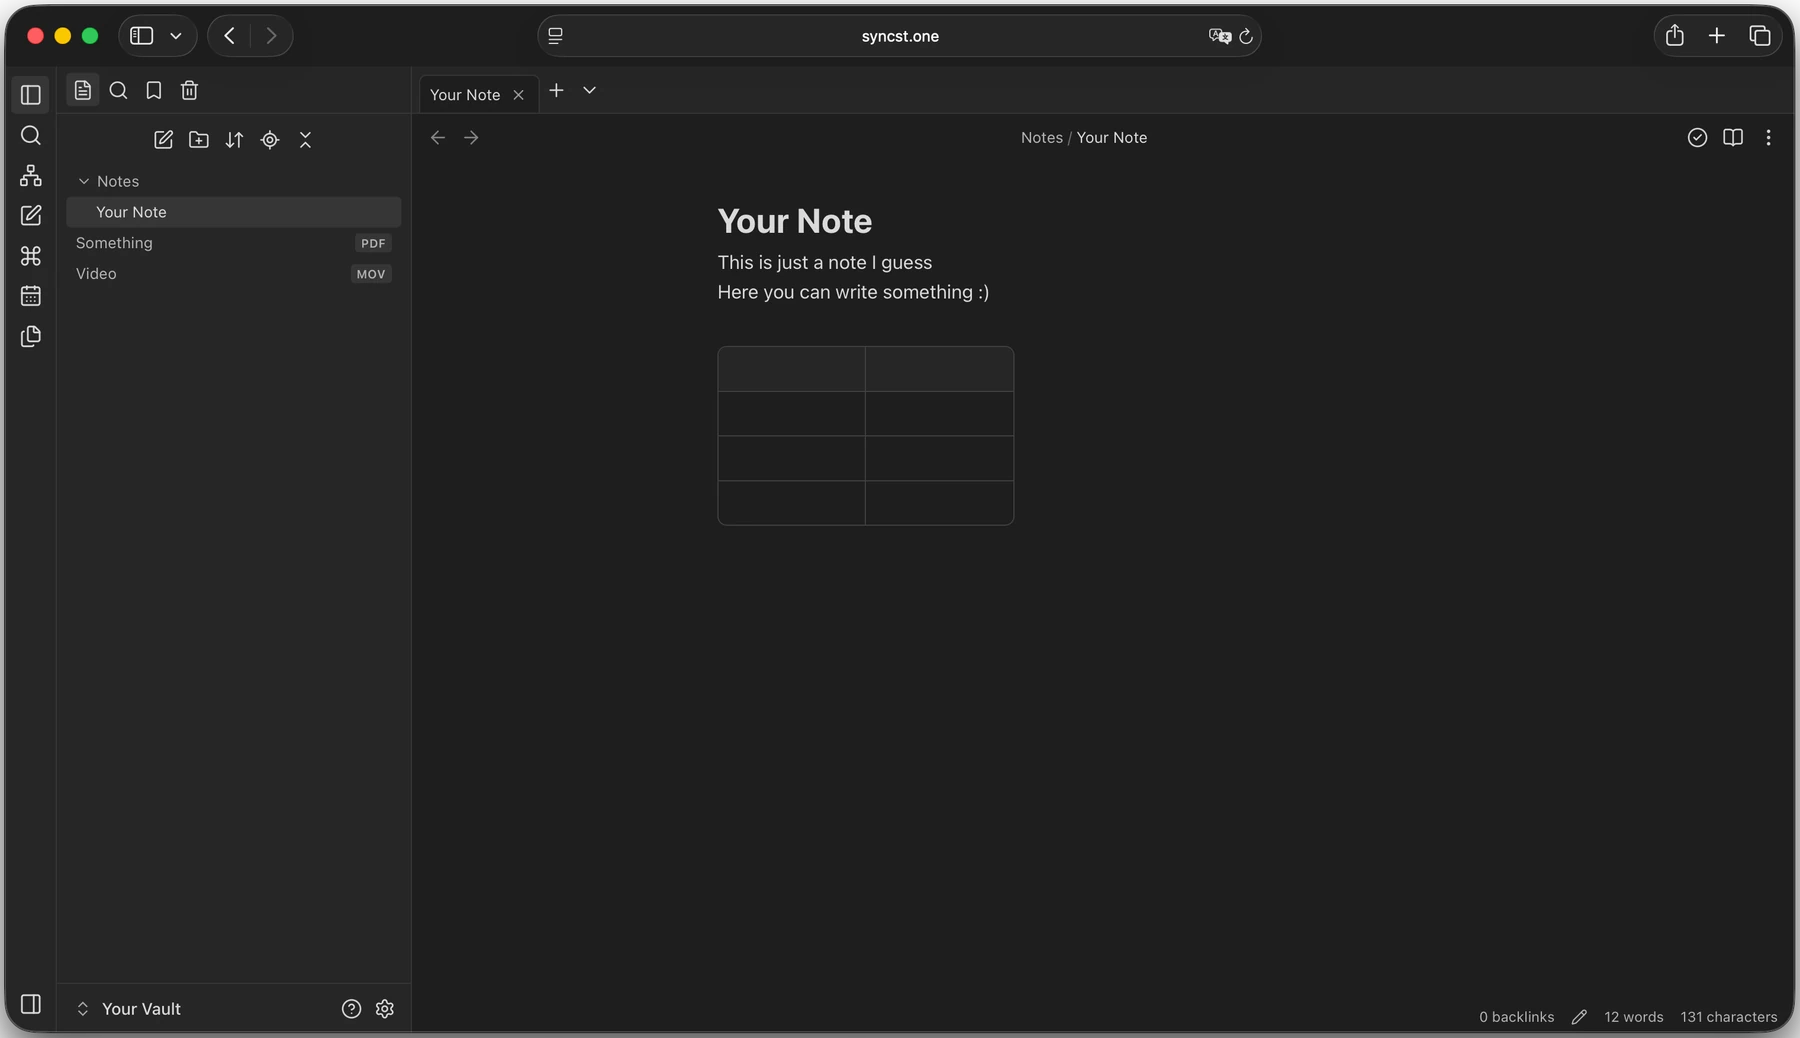
Task: Open the trash tab in sidebar
Action: (x=189, y=91)
